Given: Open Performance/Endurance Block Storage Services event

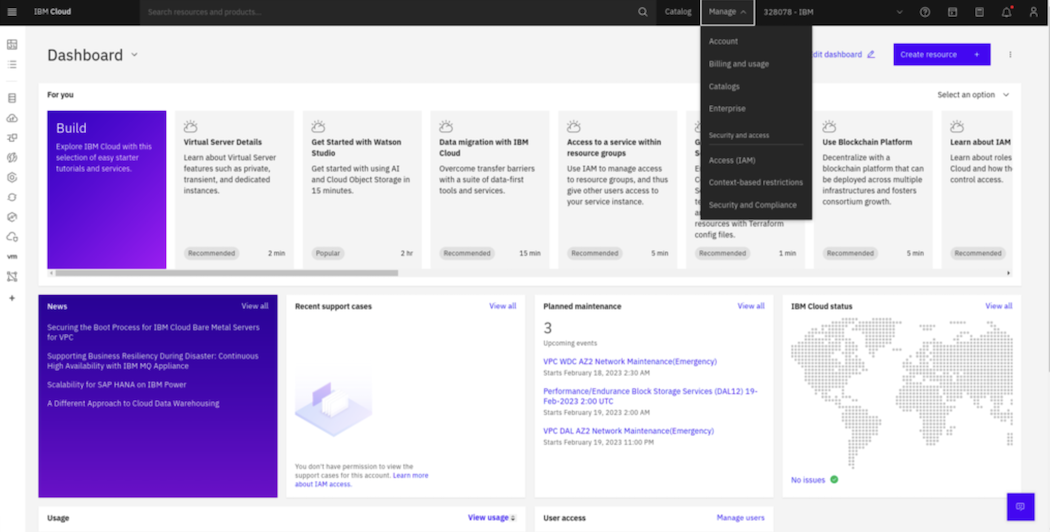Looking at the screenshot, I should pos(650,396).
